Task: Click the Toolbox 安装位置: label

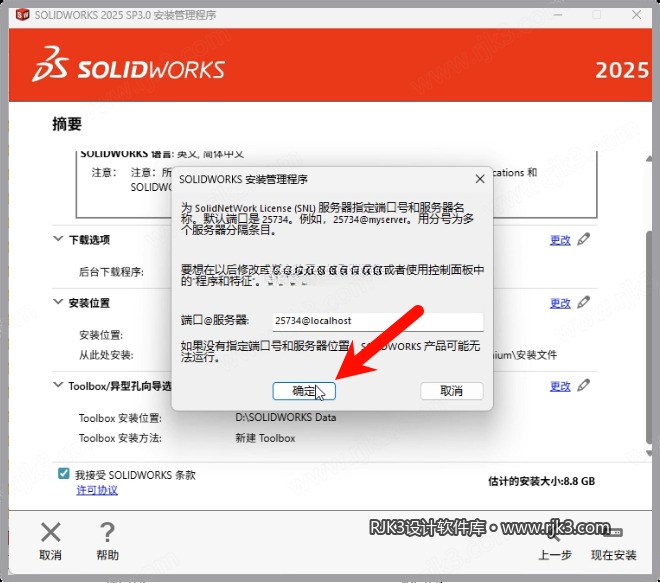Action: 120,418
